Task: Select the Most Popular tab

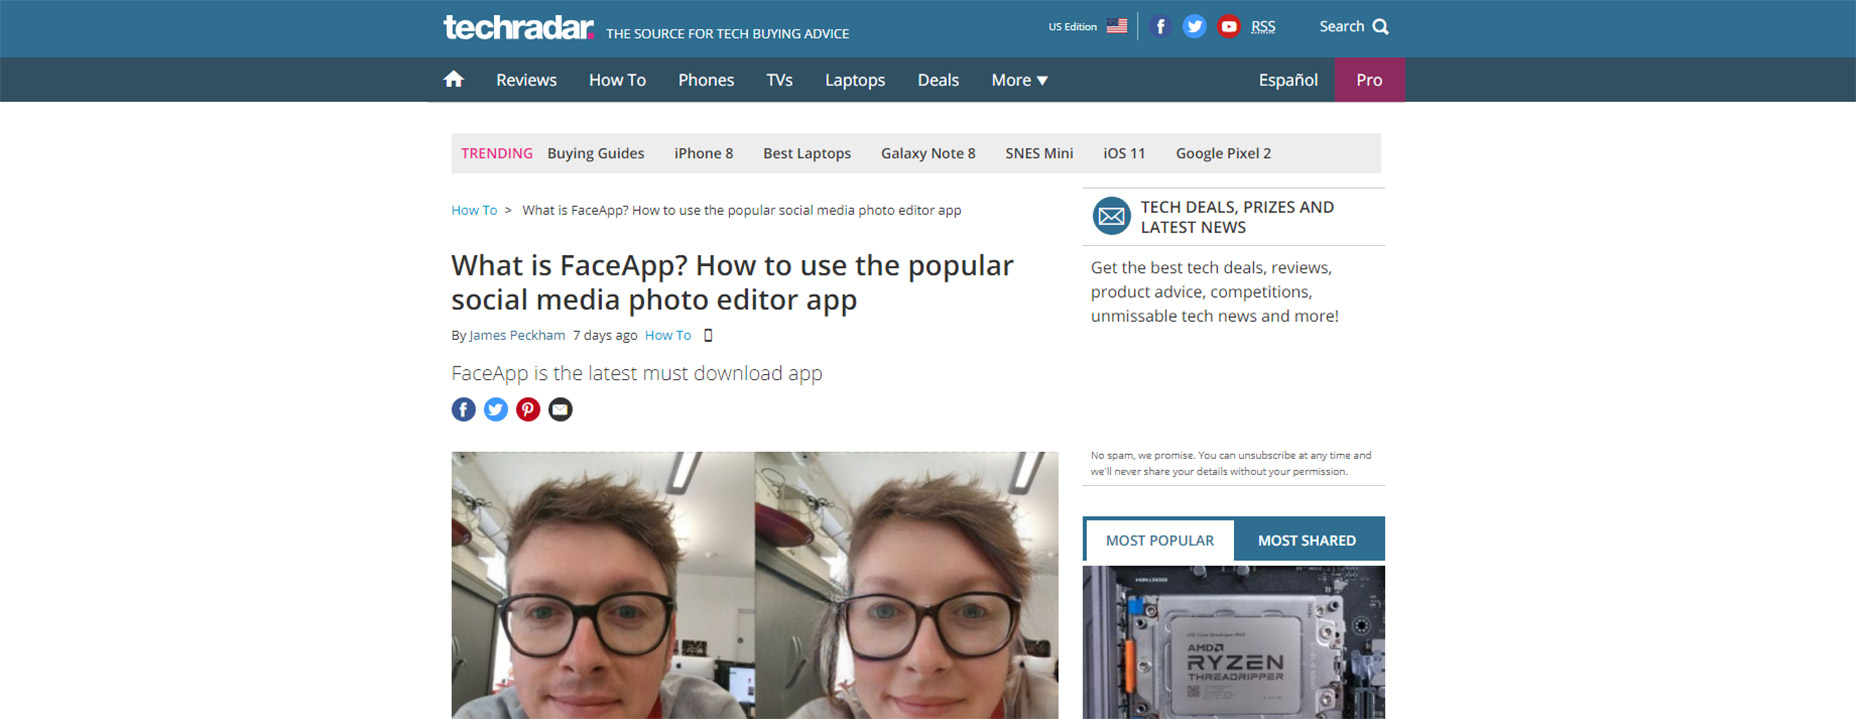Action: 1159,540
